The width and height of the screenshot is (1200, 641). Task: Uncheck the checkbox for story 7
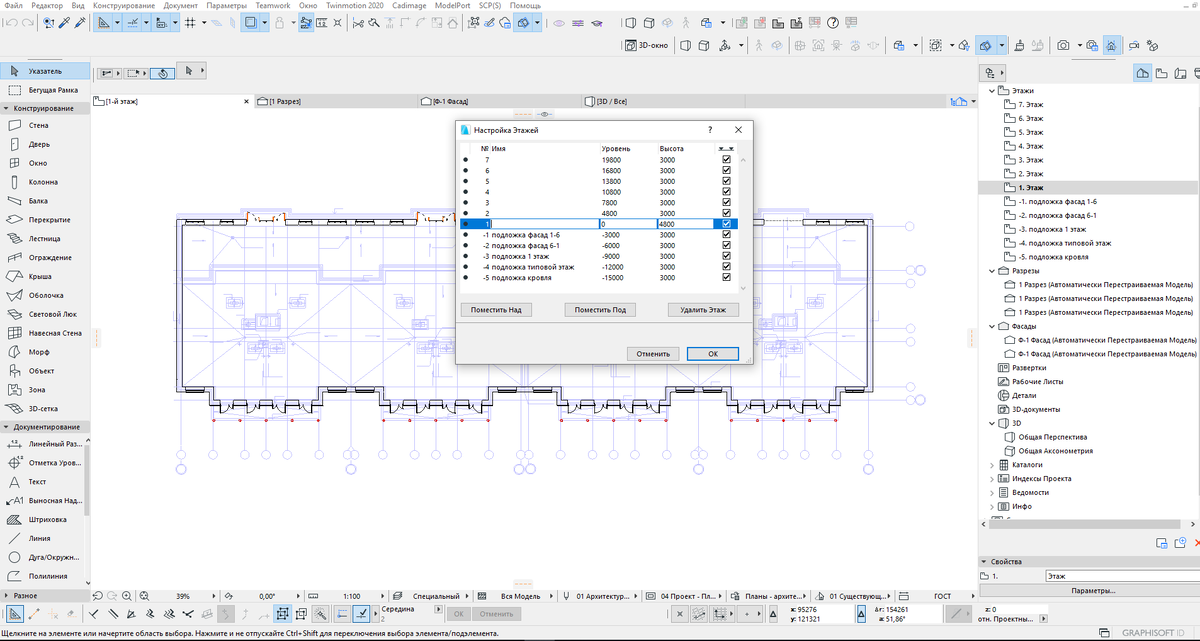(x=726, y=159)
